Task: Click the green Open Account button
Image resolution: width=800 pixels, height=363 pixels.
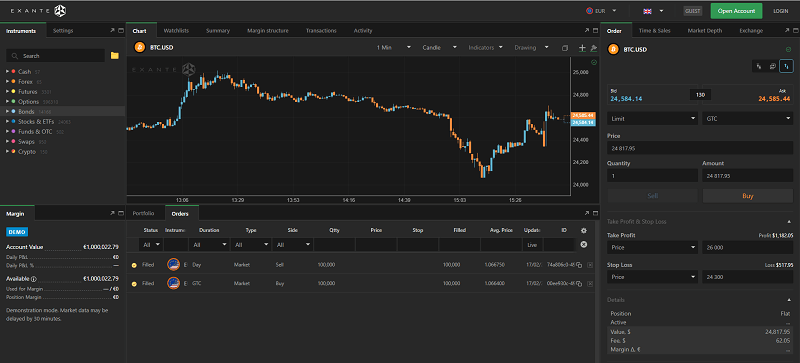Action: pos(736,11)
